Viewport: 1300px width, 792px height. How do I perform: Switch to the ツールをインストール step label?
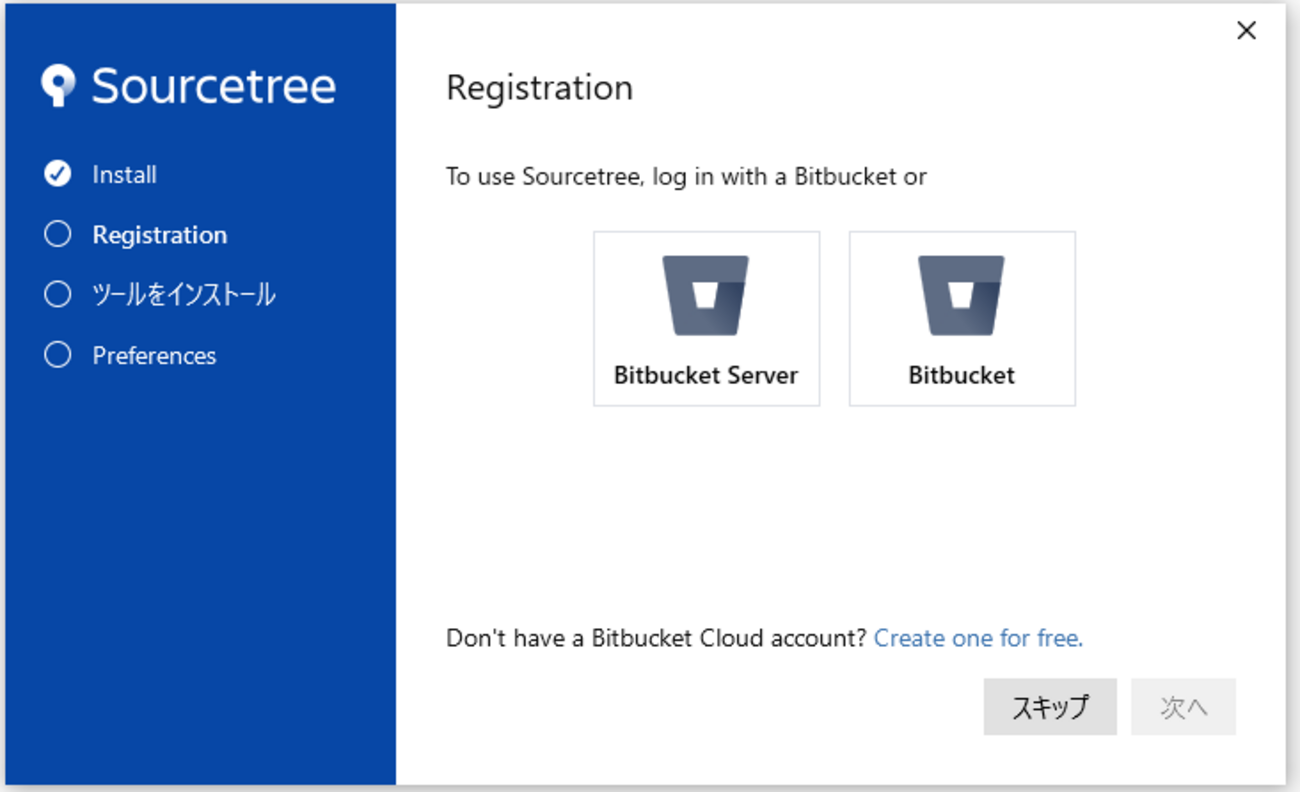click(184, 295)
